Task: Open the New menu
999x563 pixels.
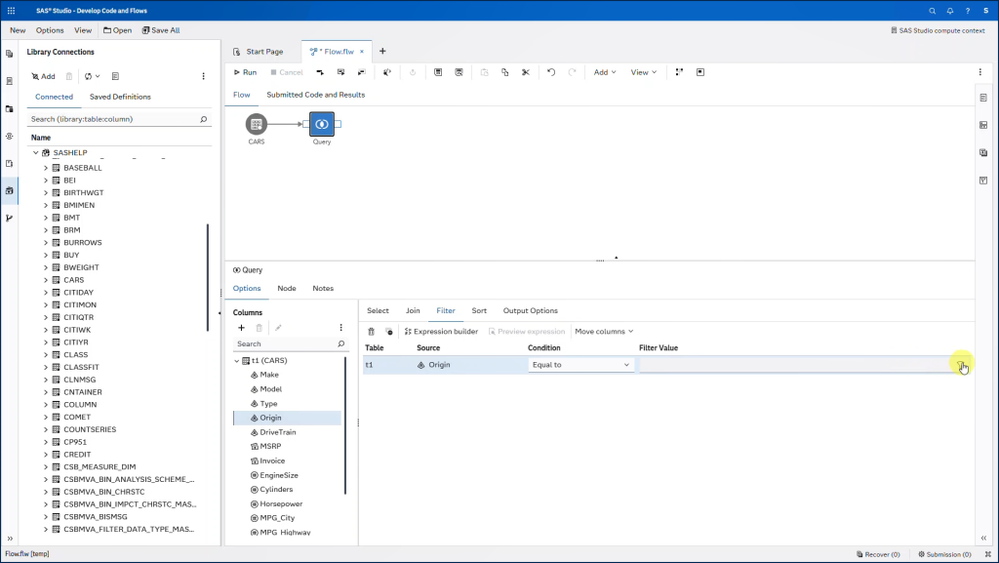Action: click(18, 30)
